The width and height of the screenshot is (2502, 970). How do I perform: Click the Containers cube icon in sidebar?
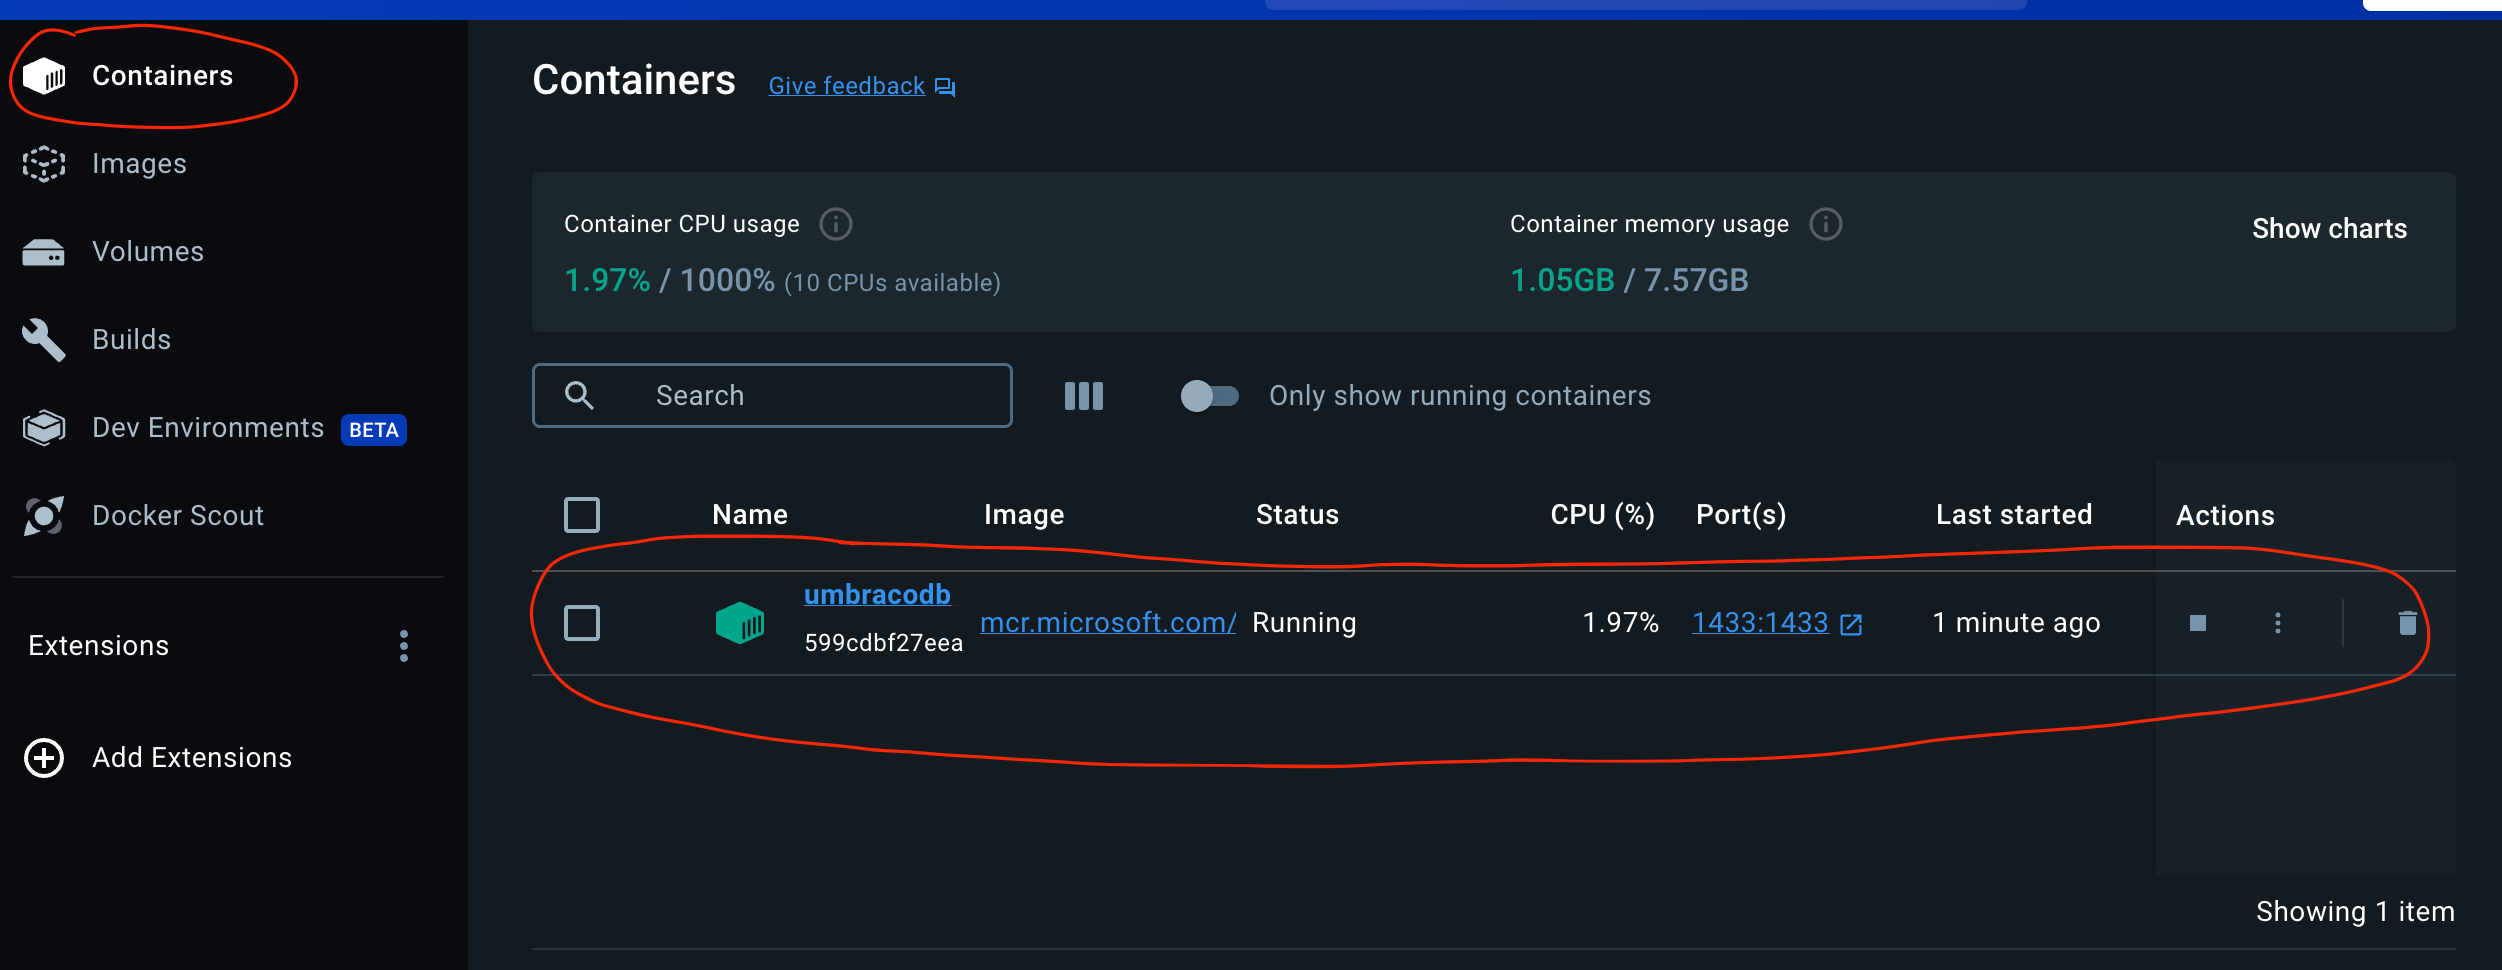pyautogui.click(x=44, y=76)
